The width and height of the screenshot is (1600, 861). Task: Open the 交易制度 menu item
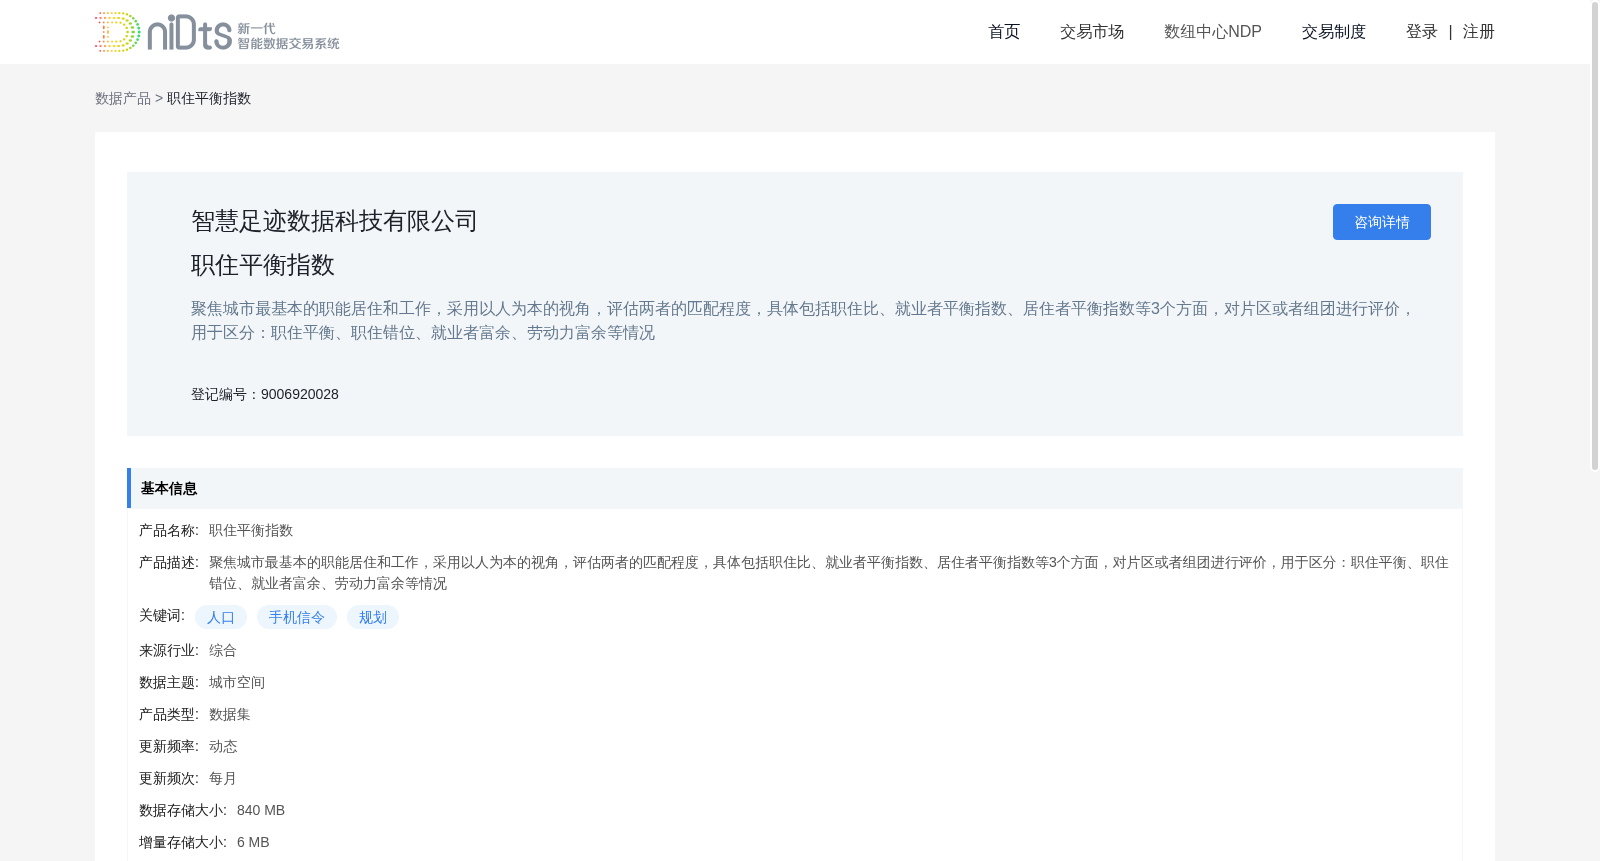1333,32
